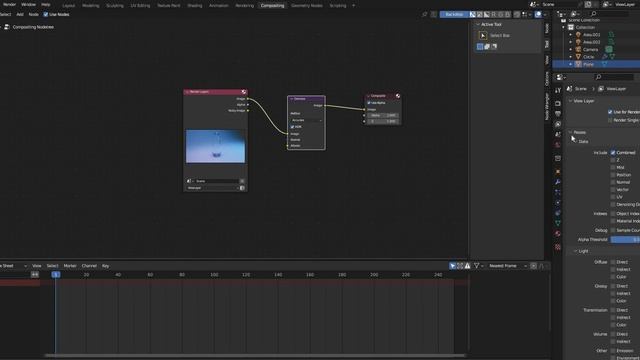The image size is (640, 360).
Task: Choose the extend-selection mode icon under Select Box
Action: pyautogui.click(x=487, y=47)
